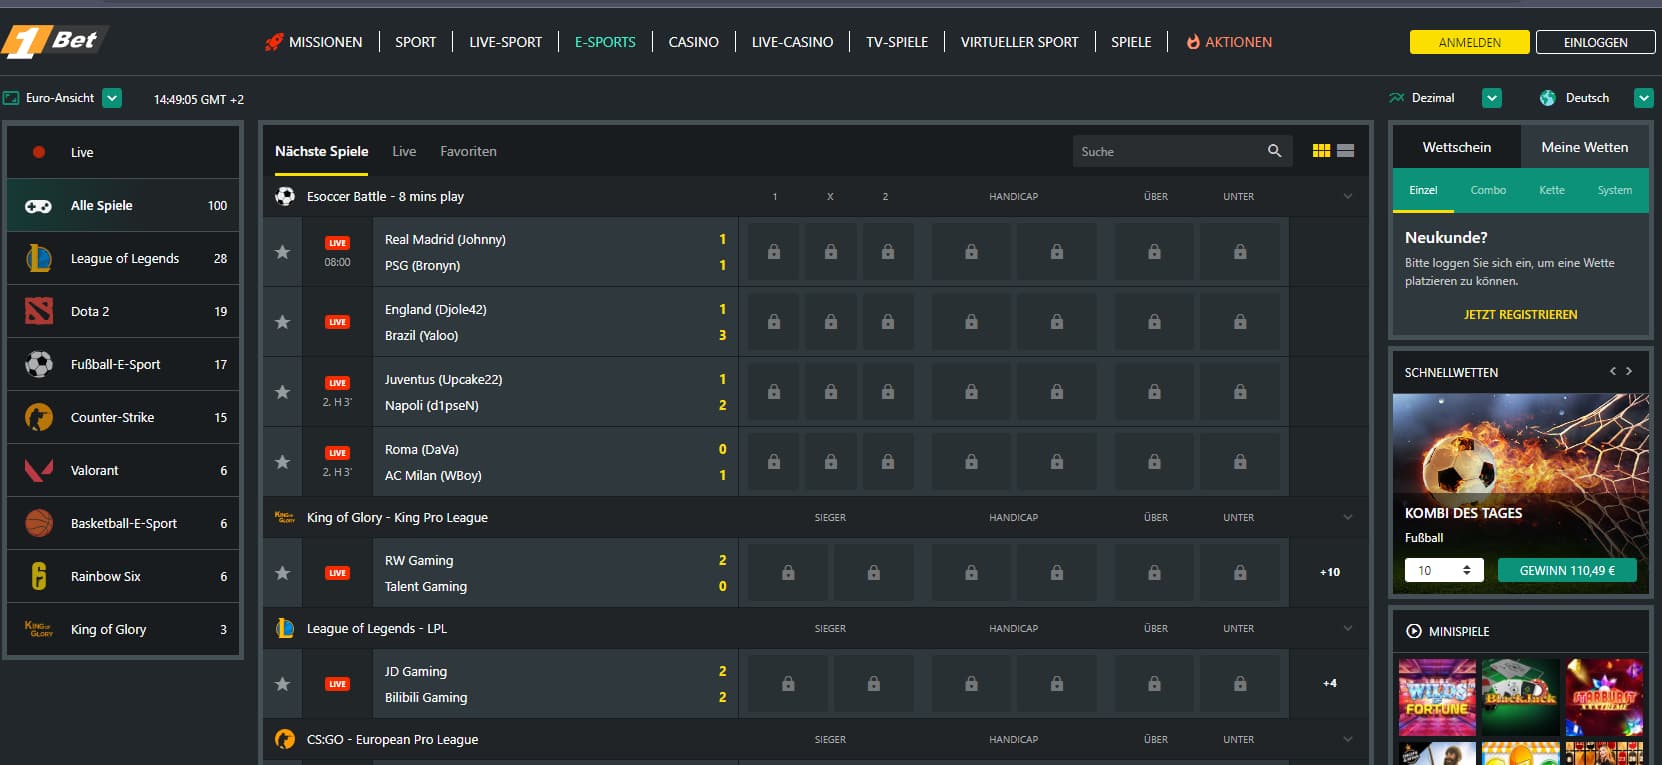Image resolution: width=1662 pixels, height=765 pixels.
Task: Select the E-Sports menu item
Action: click(x=605, y=42)
